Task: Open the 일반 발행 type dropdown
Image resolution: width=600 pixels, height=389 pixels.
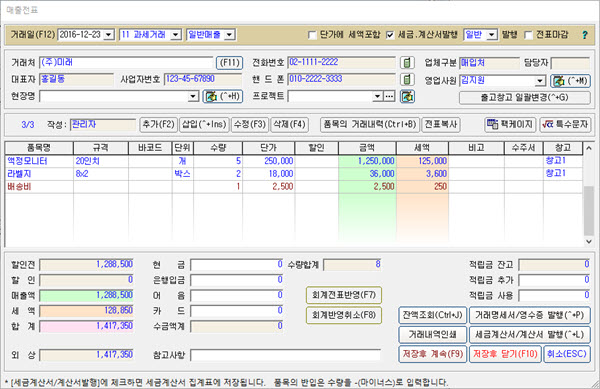Action: [x=492, y=35]
